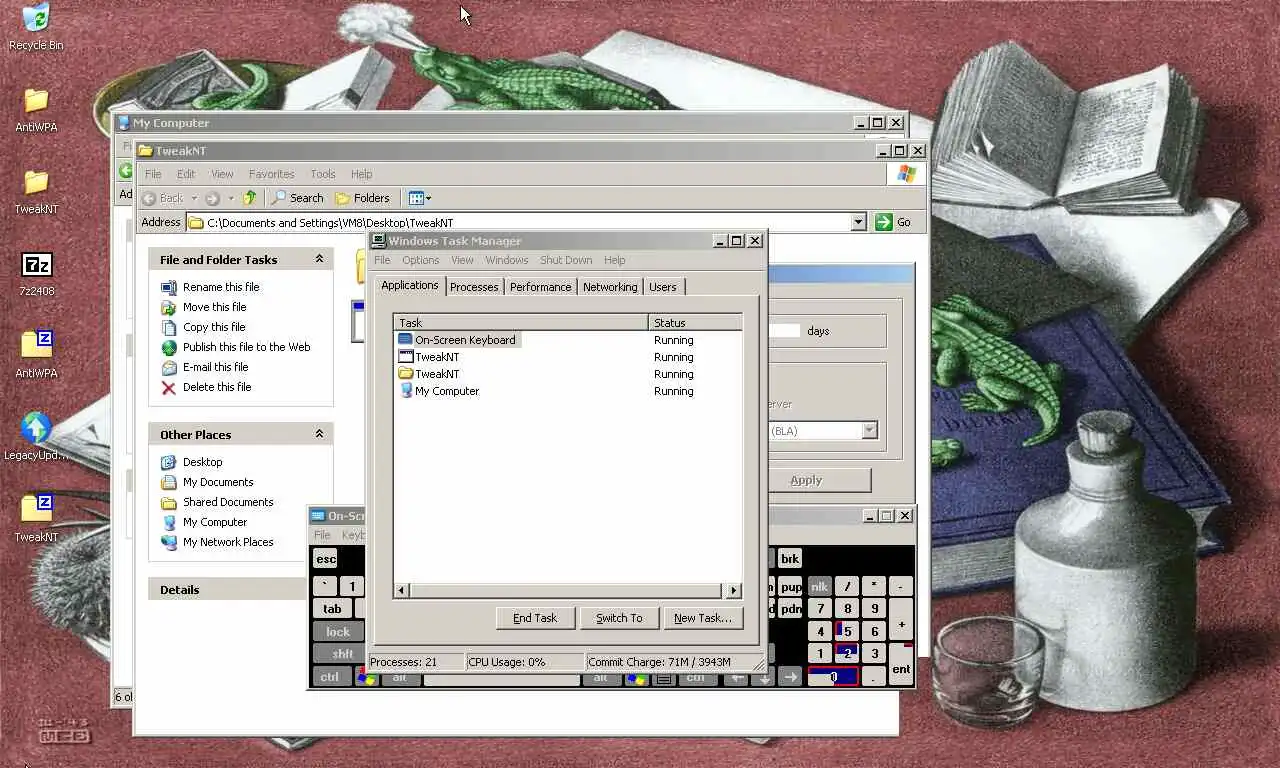Open Task Manager Help menu

(615, 260)
